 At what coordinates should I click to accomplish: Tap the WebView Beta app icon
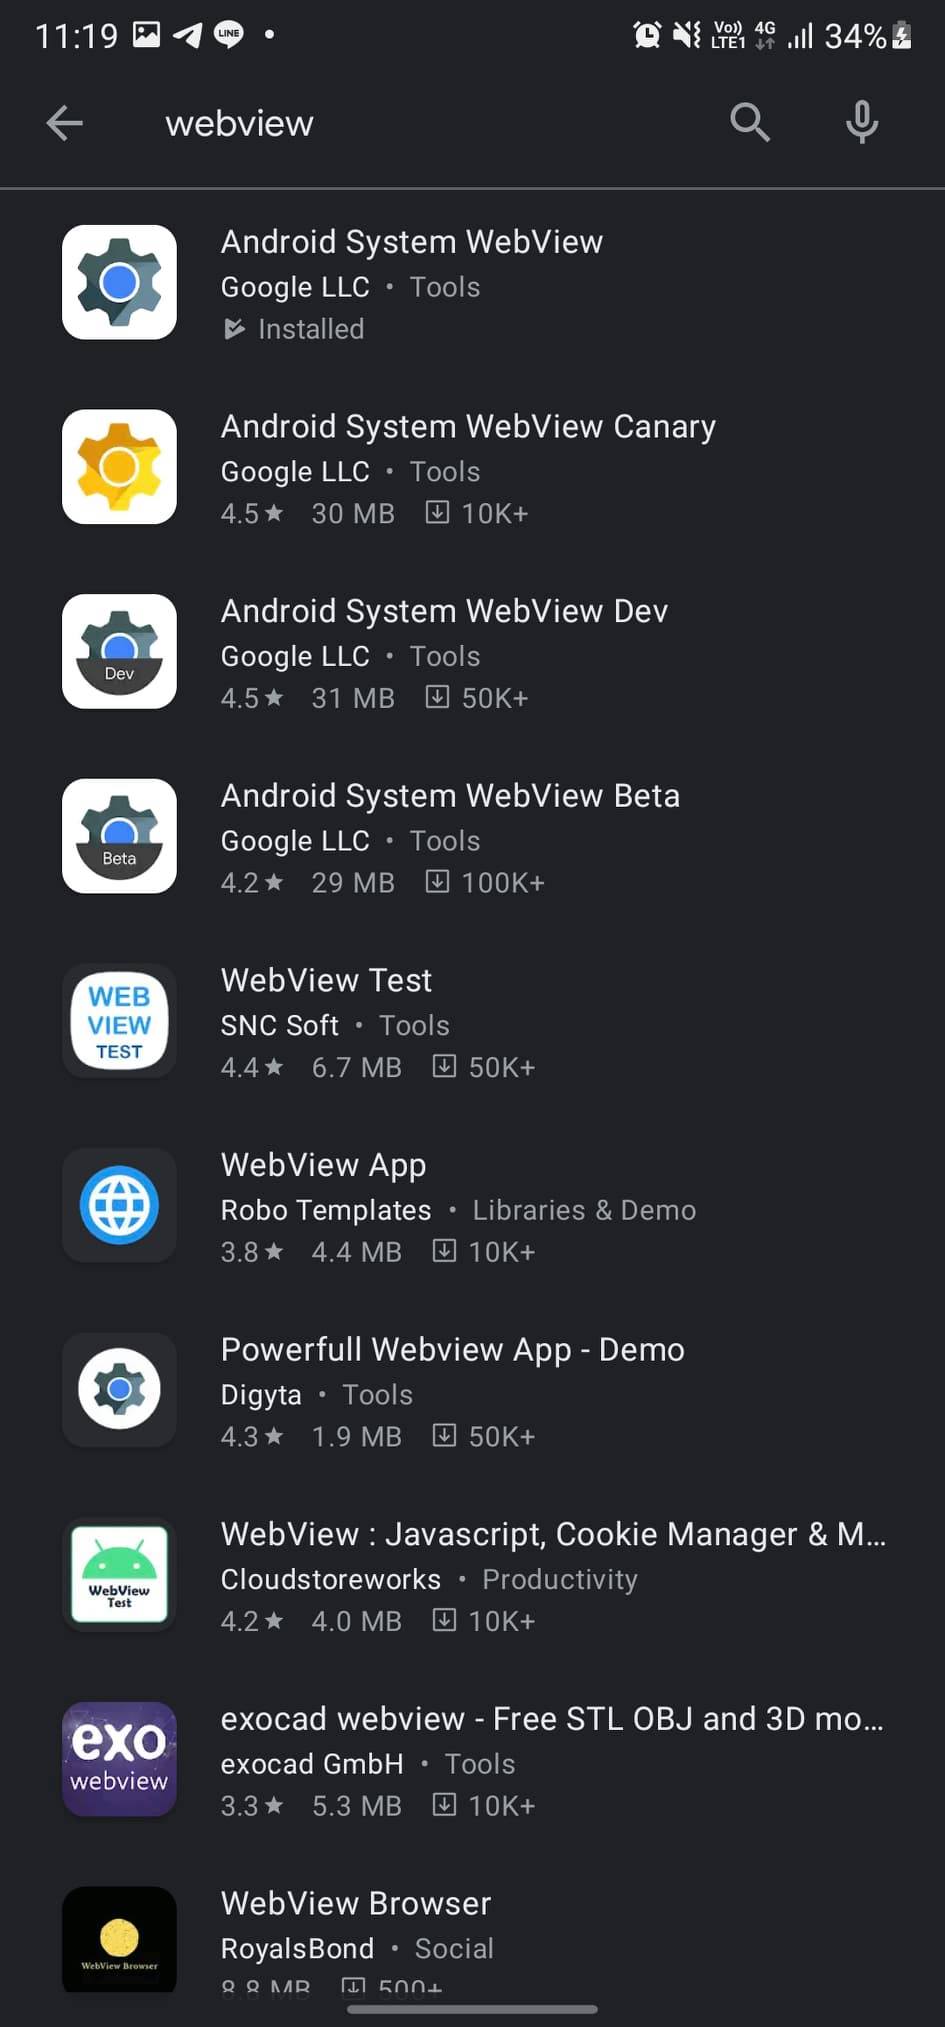[x=119, y=836]
